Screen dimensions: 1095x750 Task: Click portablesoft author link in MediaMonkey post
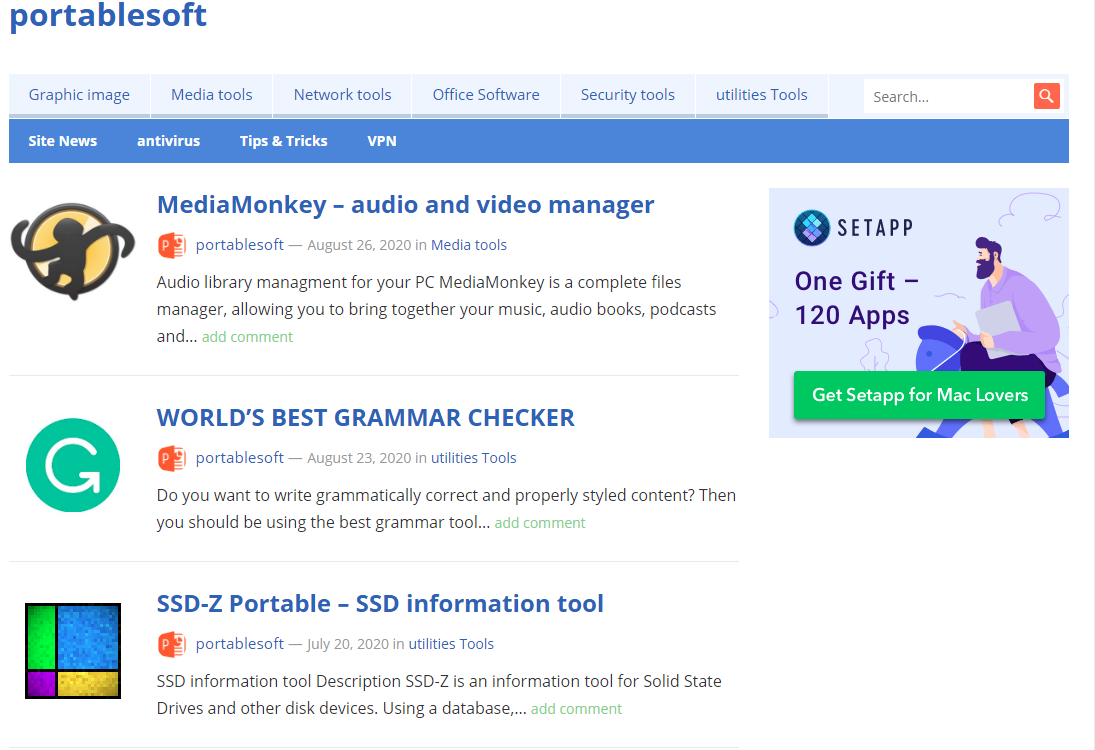pyautogui.click(x=240, y=245)
